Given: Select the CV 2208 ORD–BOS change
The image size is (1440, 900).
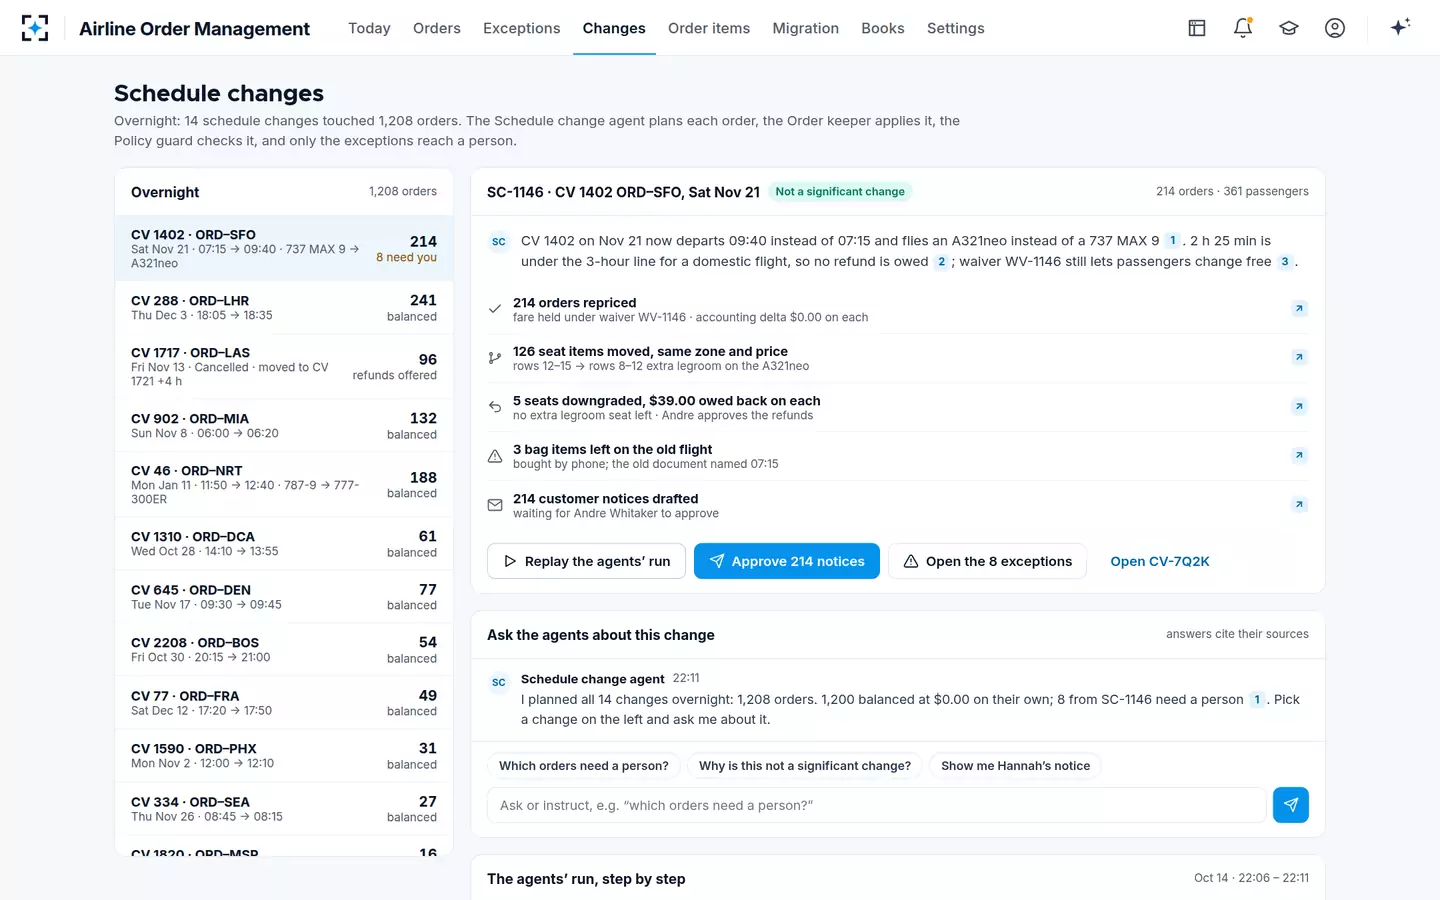Looking at the screenshot, I should pos(284,650).
